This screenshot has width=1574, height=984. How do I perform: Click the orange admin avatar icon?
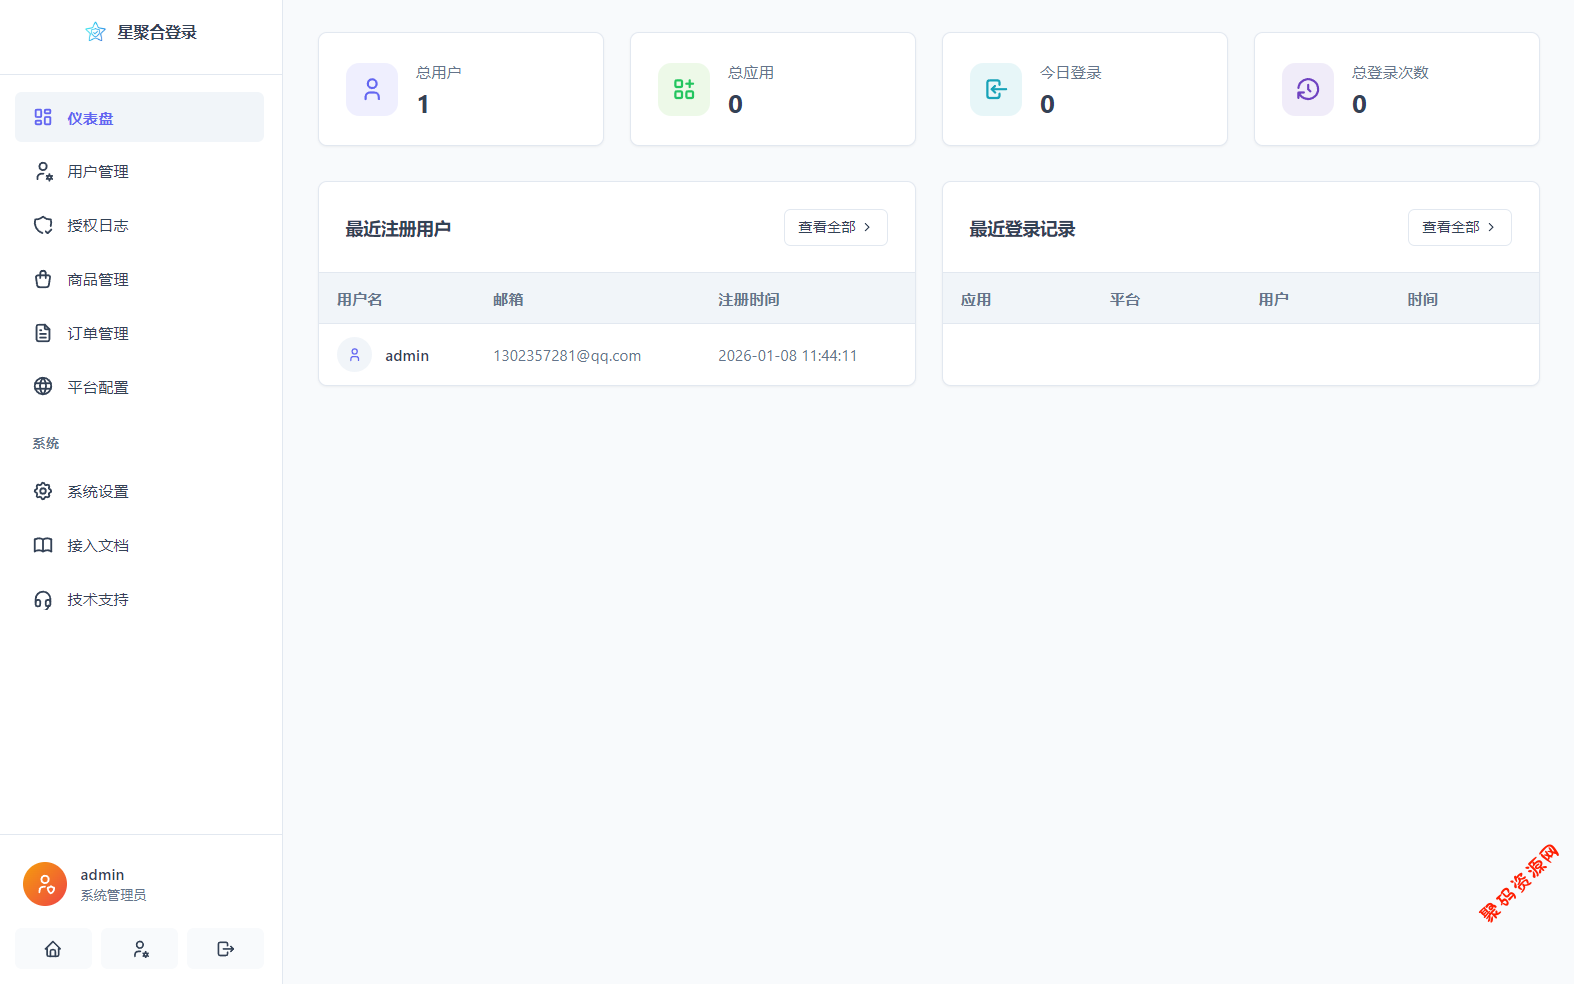pyautogui.click(x=45, y=884)
